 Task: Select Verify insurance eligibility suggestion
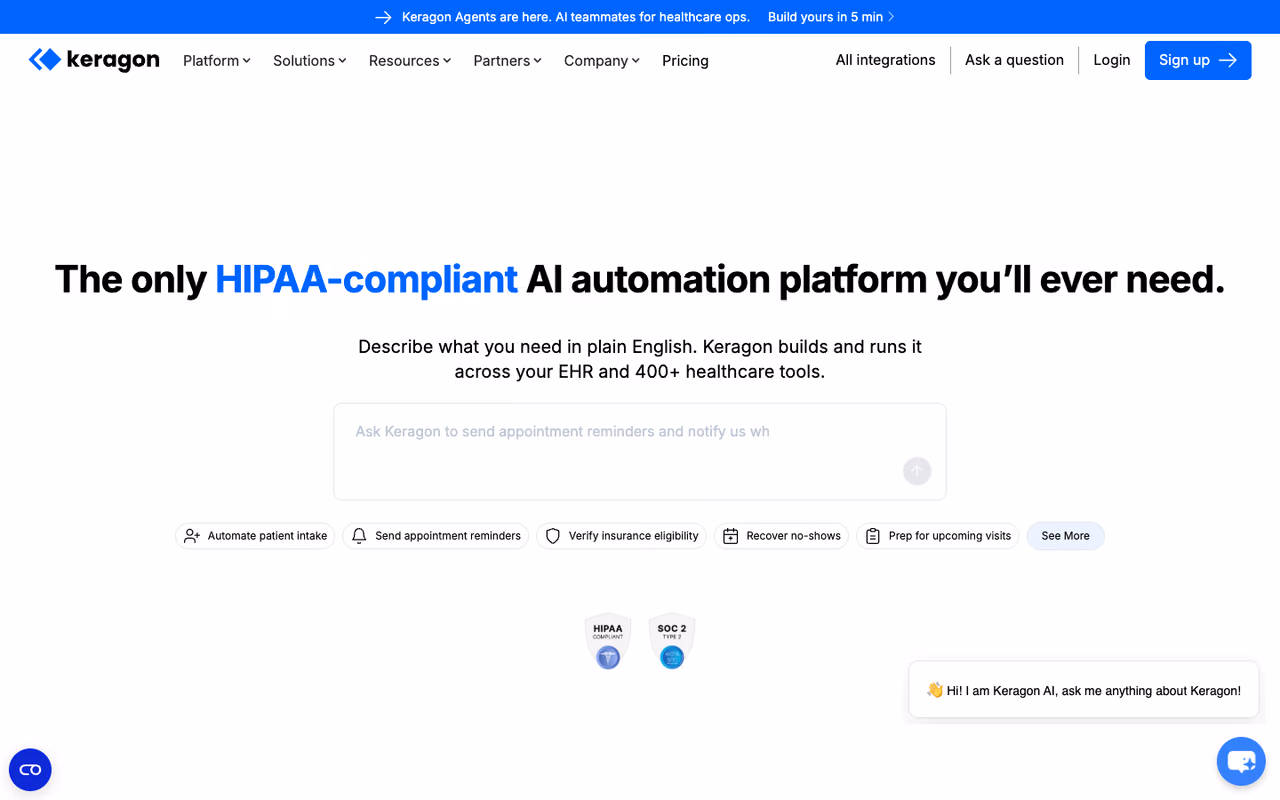(621, 536)
